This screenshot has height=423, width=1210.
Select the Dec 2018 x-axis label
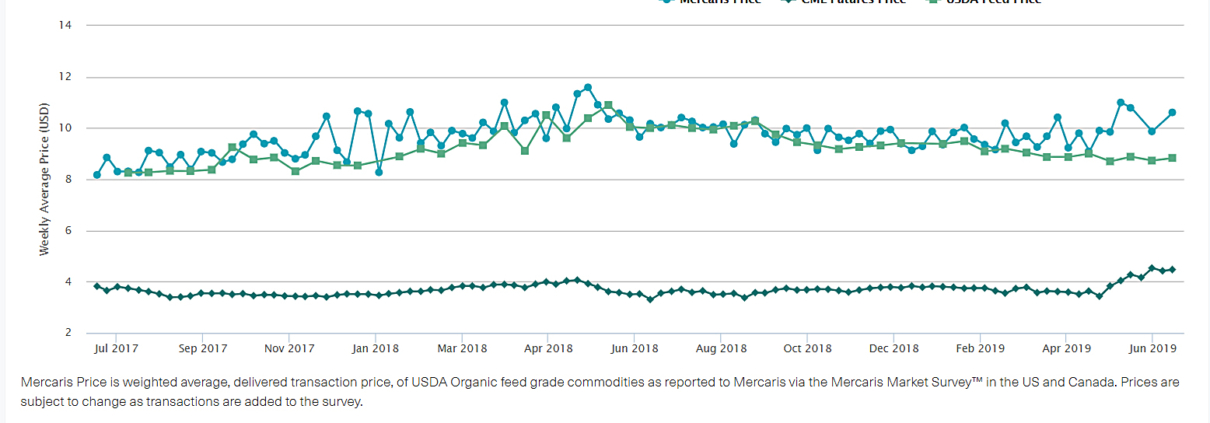pyautogui.click(x=893, y=349)
